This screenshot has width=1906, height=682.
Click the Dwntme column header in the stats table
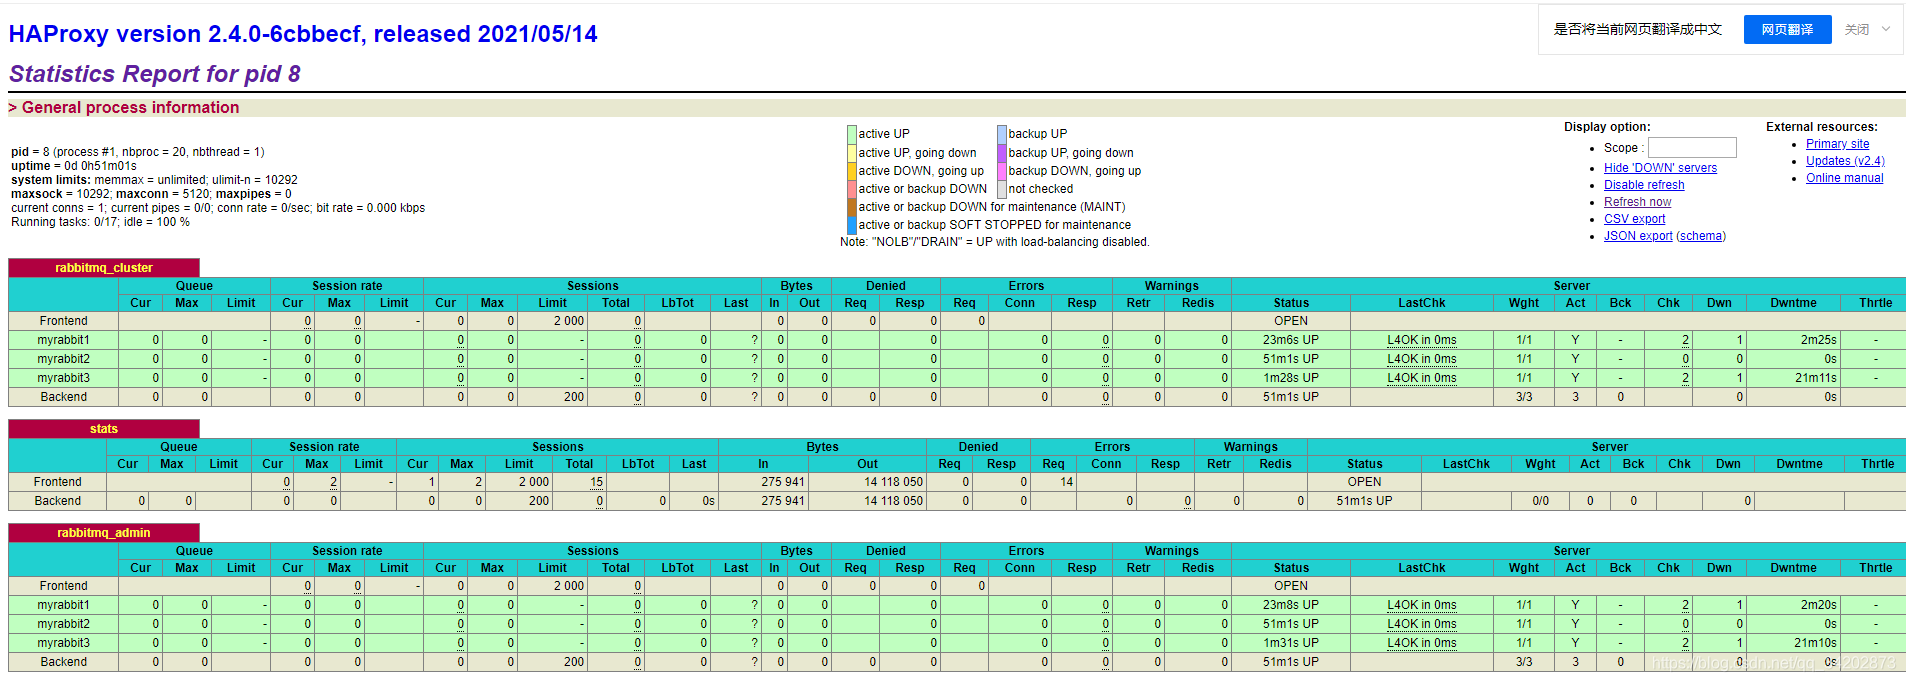tap(1799, 464)
